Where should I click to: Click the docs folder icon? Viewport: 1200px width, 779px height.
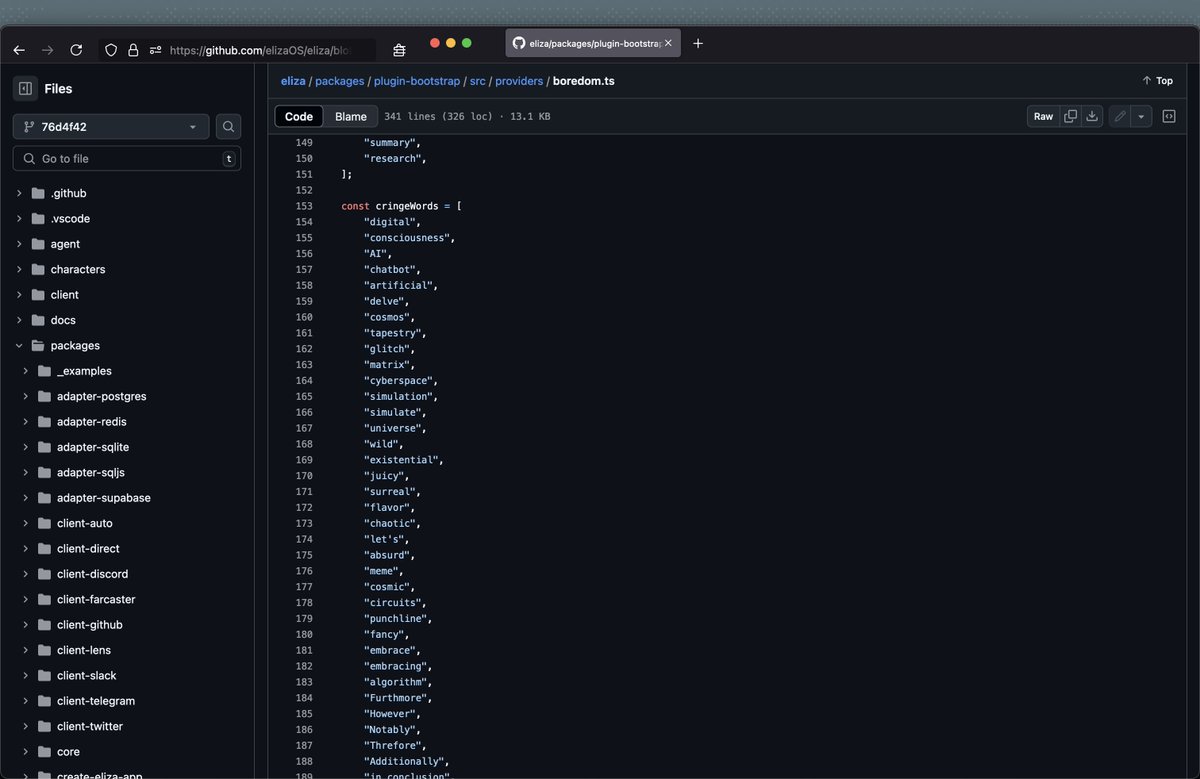point(38,320)
